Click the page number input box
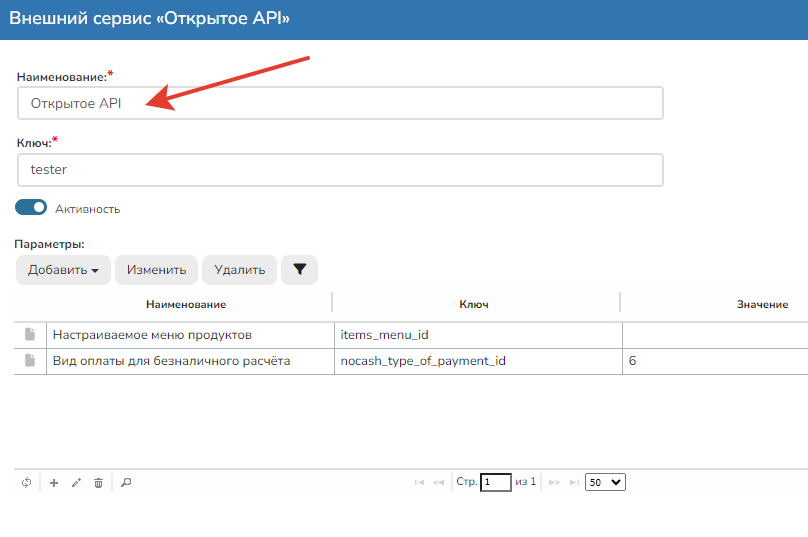 pos(496,482)
